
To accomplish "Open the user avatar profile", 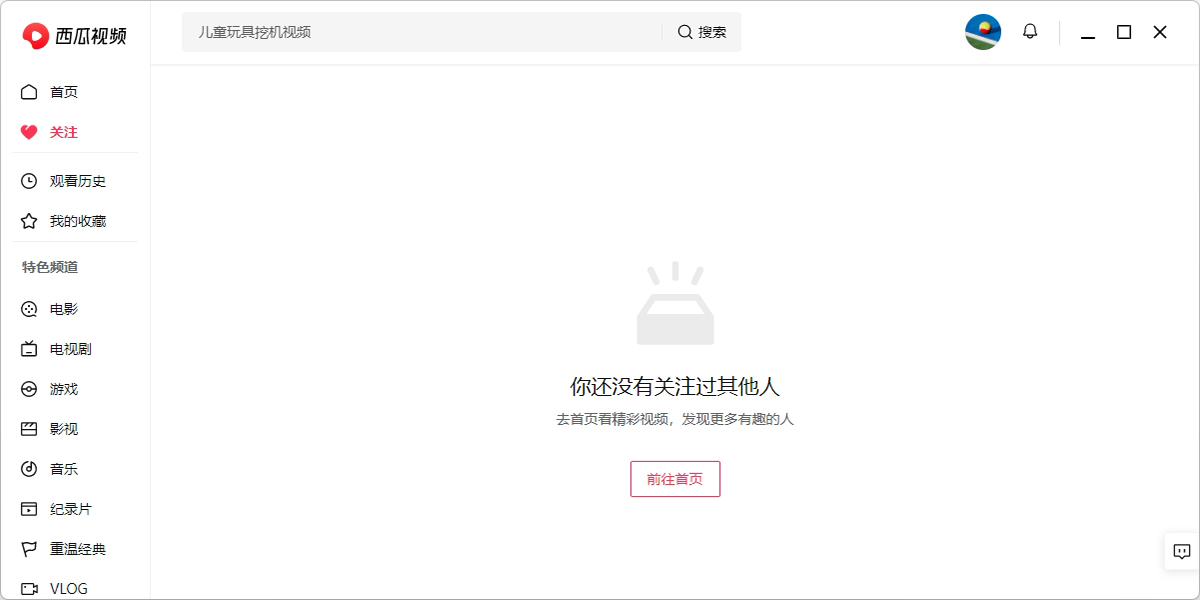I will [983, 32].
